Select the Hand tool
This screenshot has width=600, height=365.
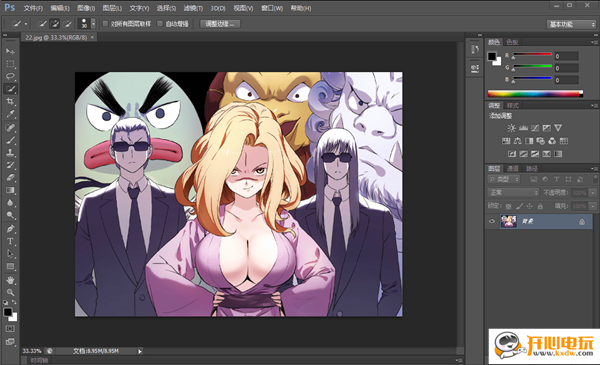[10, 280]
